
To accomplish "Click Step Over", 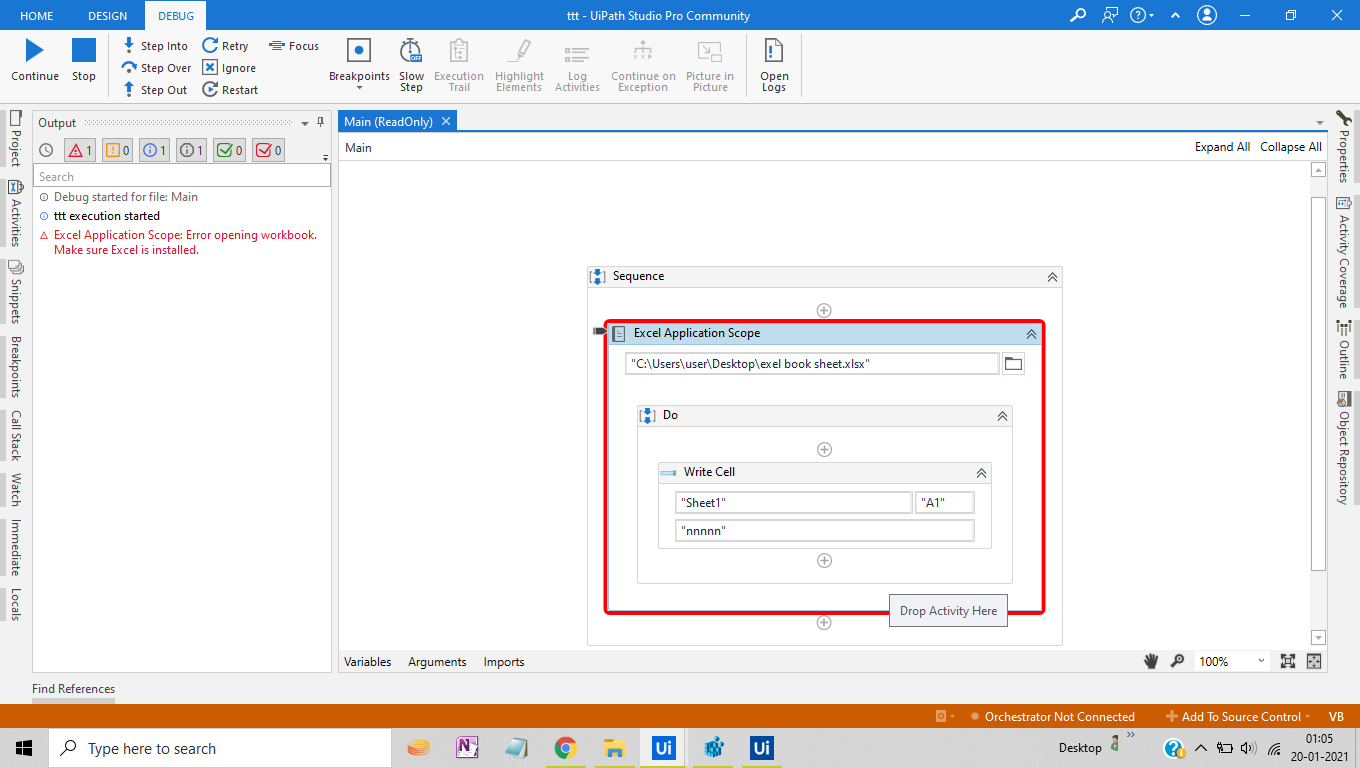I will (156, 68).
